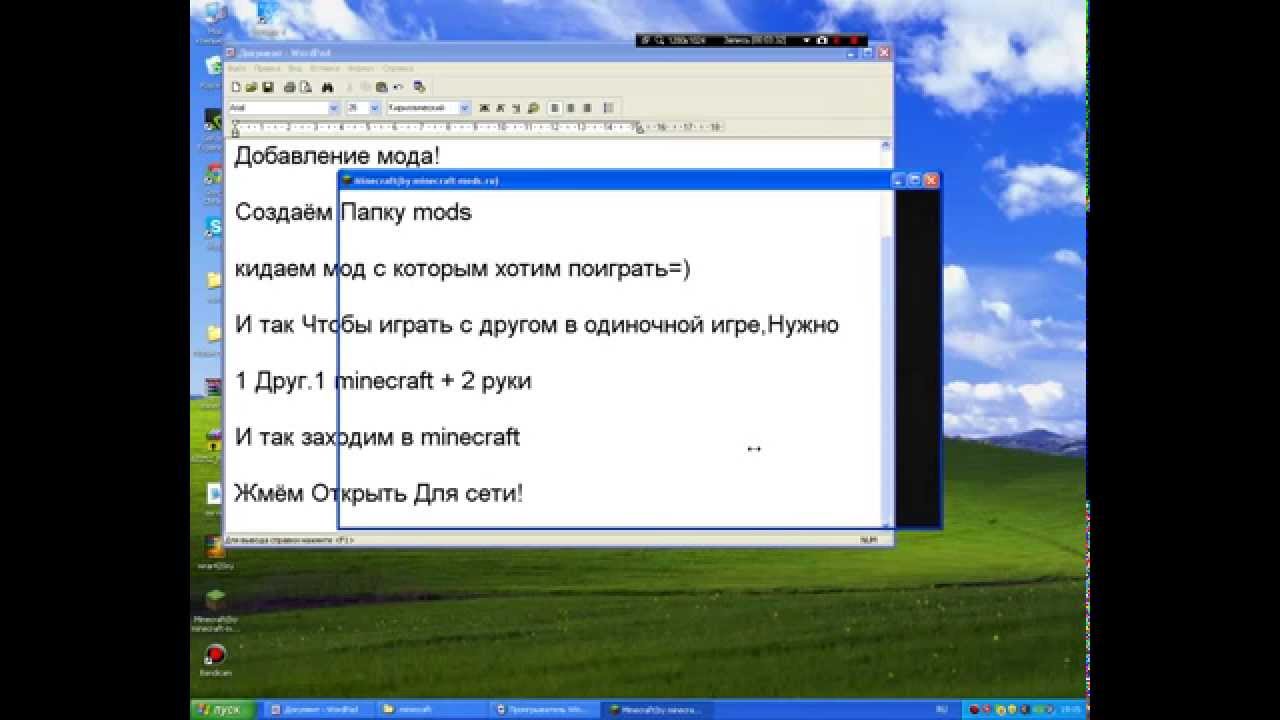Click the text line '1 Друг.1 minecraft + 2 руки'
Screen dimensions: 1280x720
coord(383,381)
